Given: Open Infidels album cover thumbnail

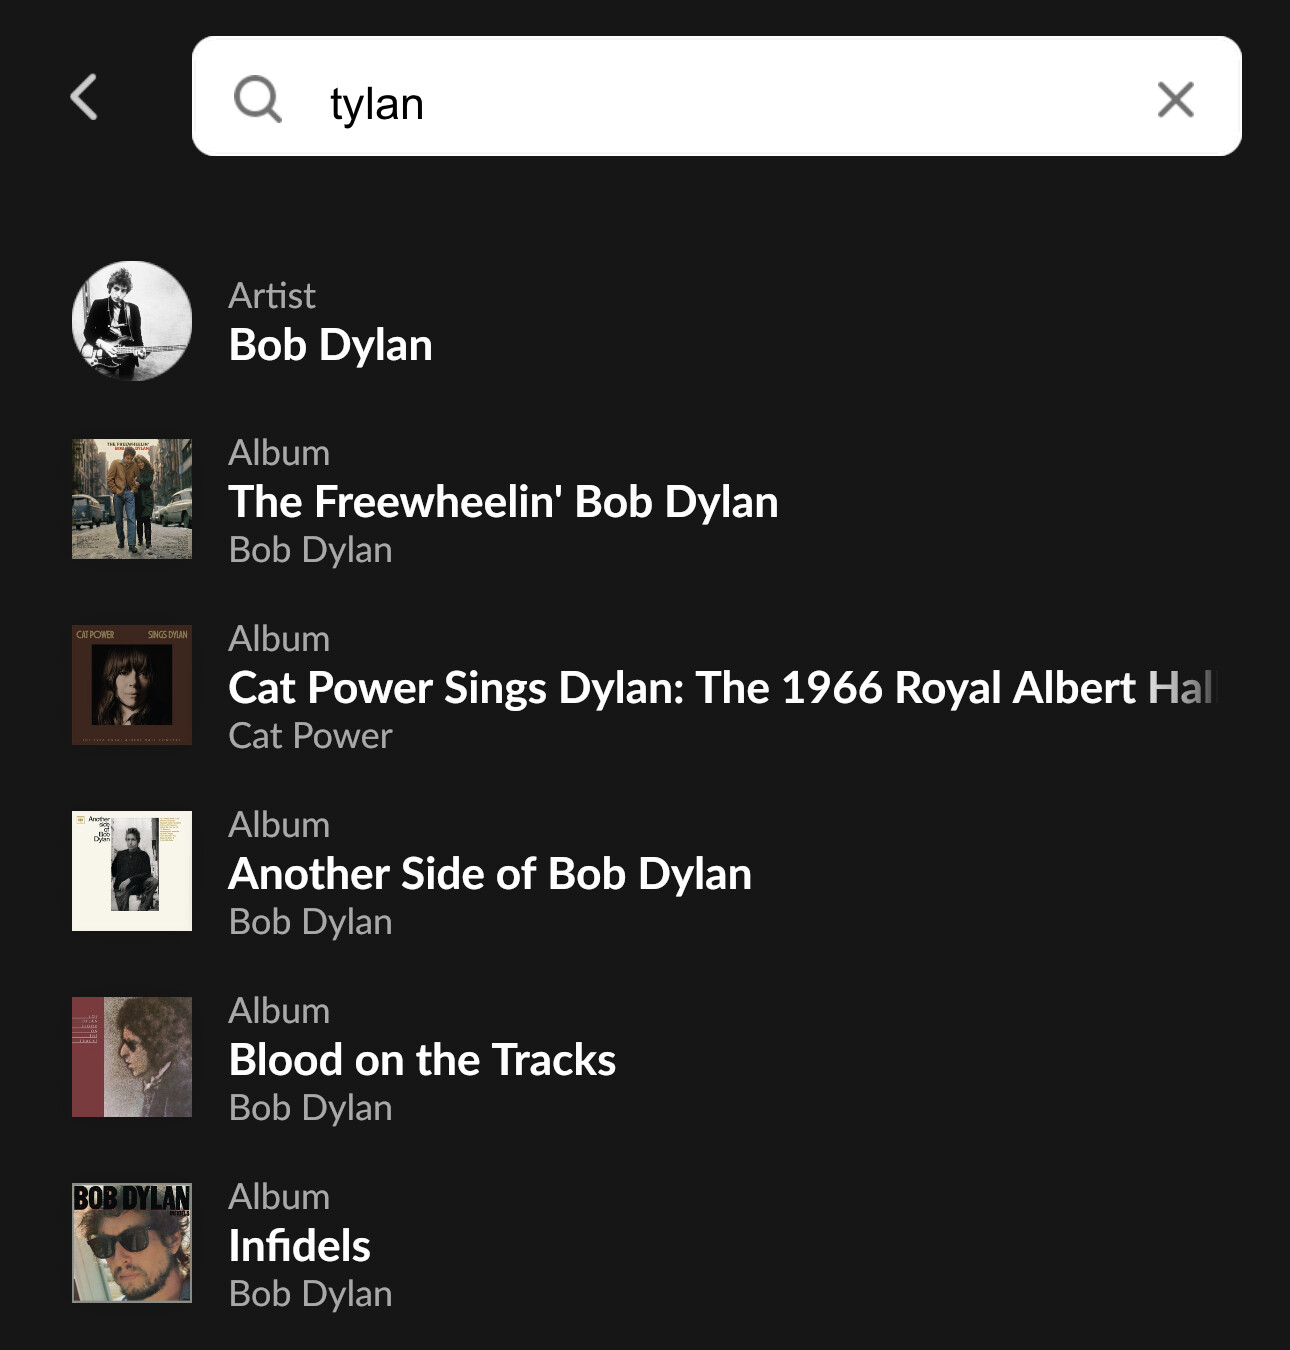Looking at the screenshot, I should click(x=132, y=1243).
